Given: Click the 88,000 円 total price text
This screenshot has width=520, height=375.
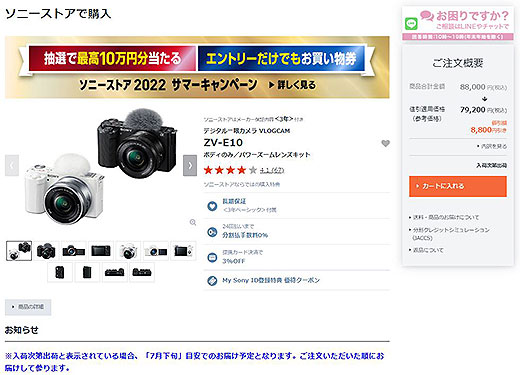Looking at the screenshot, I should click(483, 87).
